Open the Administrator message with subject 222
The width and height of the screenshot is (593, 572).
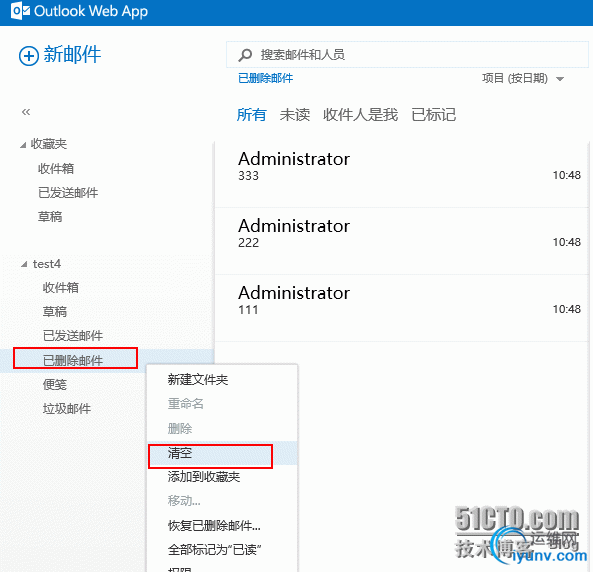(x=402, y=241)
